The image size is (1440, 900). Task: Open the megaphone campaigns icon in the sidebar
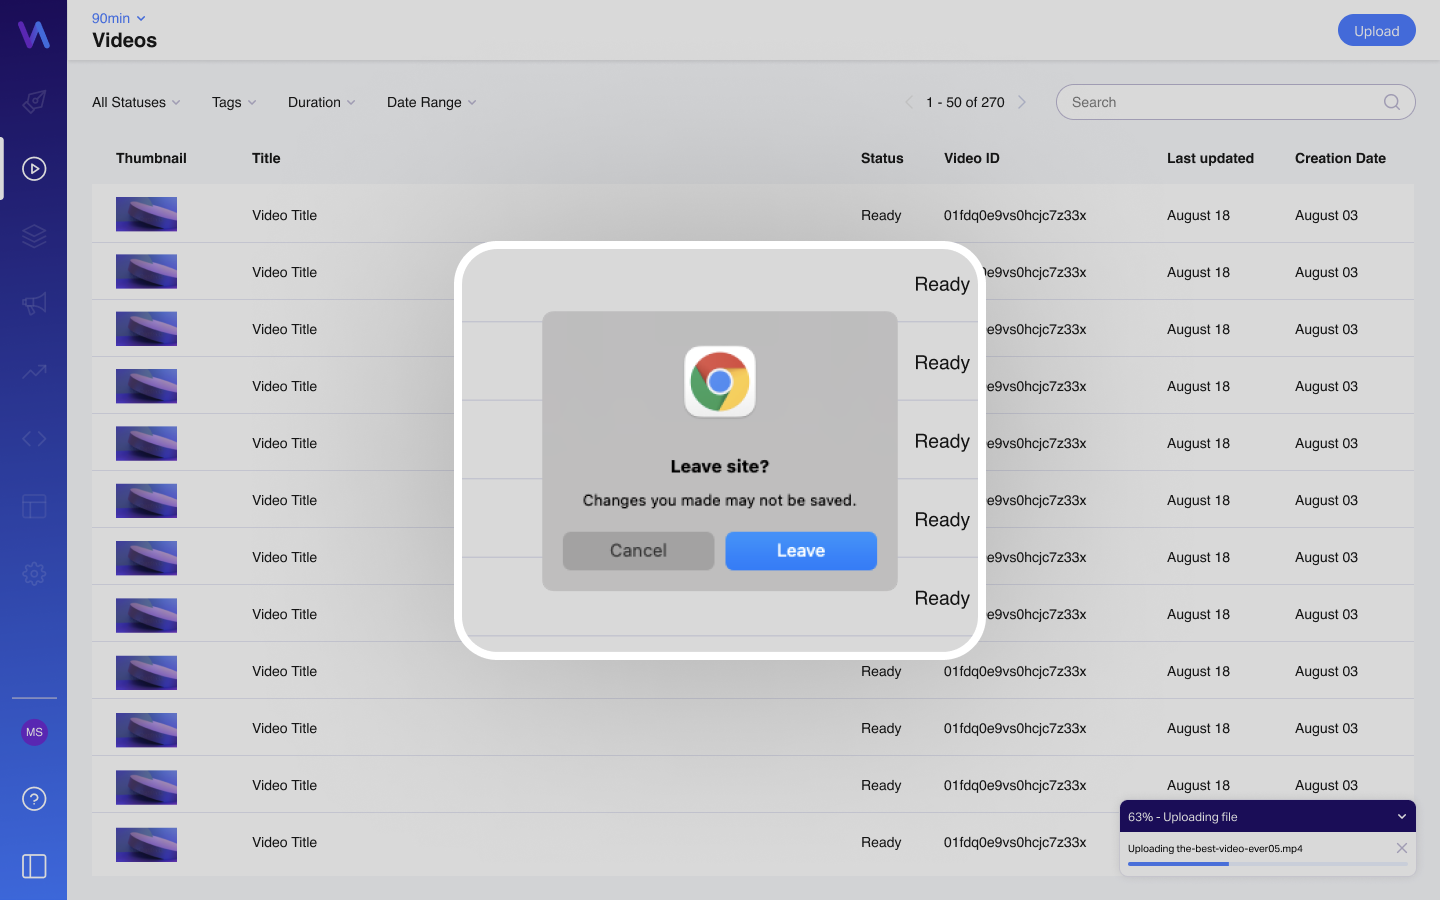tap(34, 303)
